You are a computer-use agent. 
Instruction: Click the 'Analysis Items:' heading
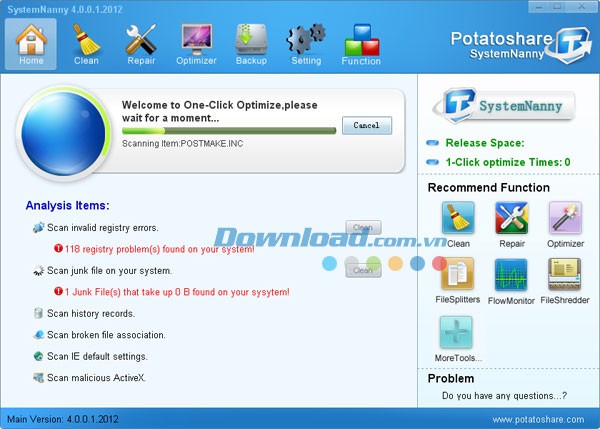[67, 206]
